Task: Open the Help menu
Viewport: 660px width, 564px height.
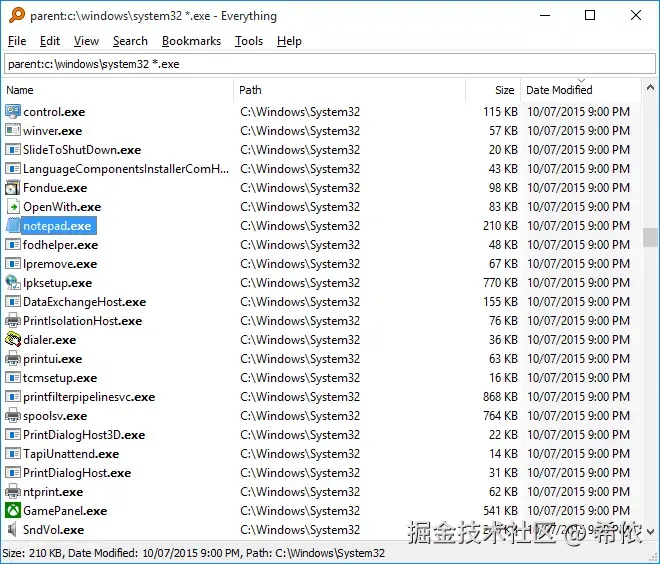Action: [x=289, y=41]
